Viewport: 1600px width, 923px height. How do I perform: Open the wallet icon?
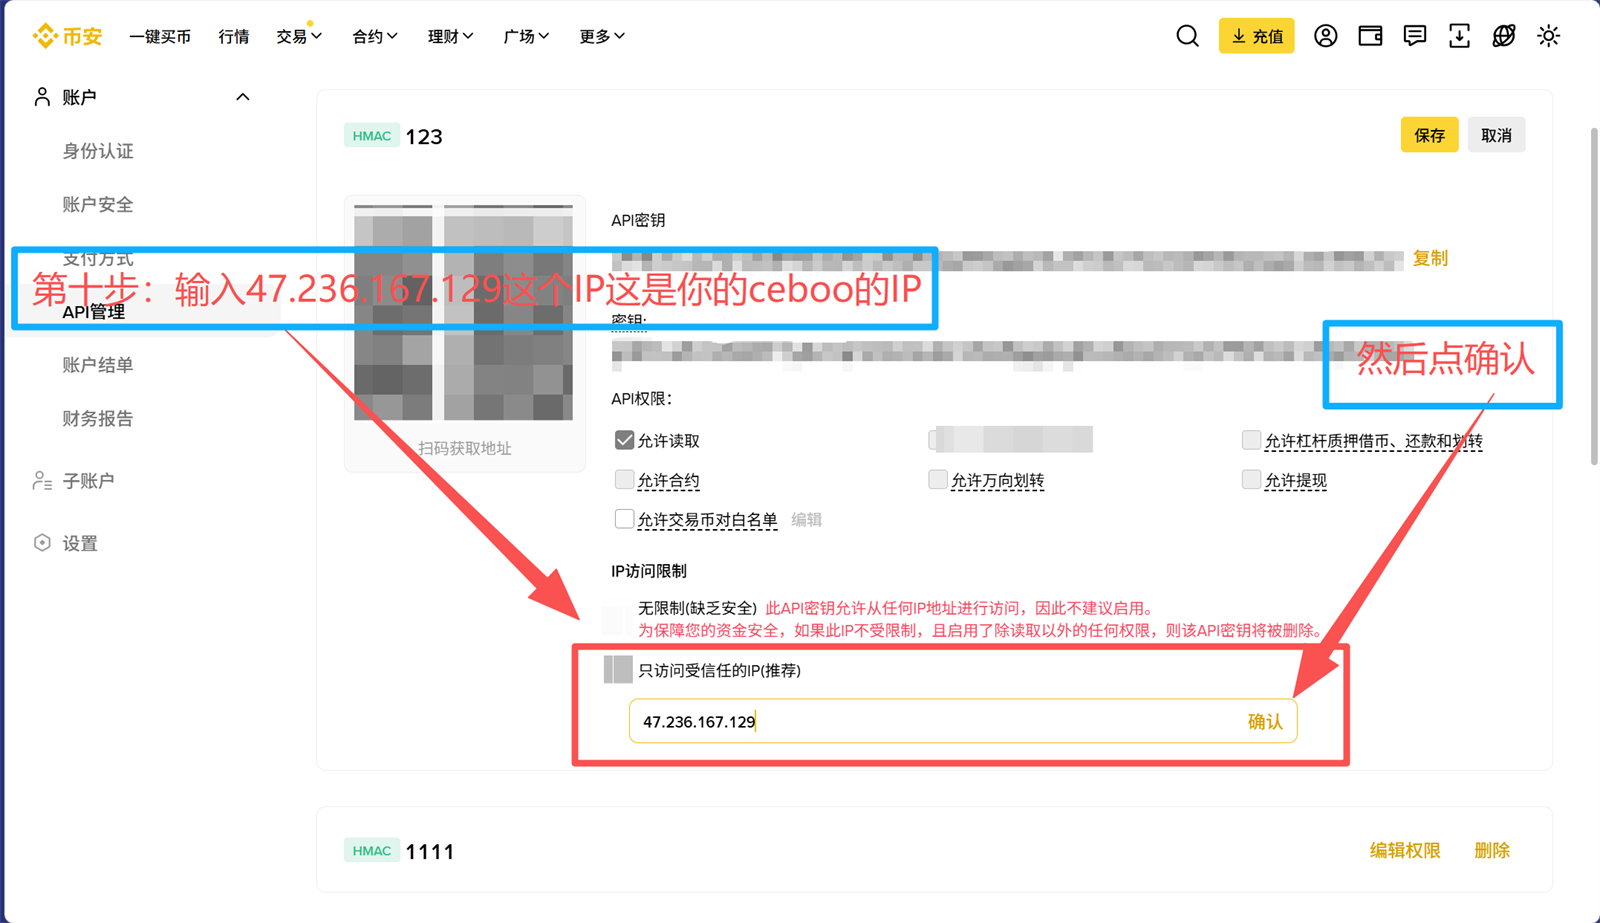point(1370,36)
